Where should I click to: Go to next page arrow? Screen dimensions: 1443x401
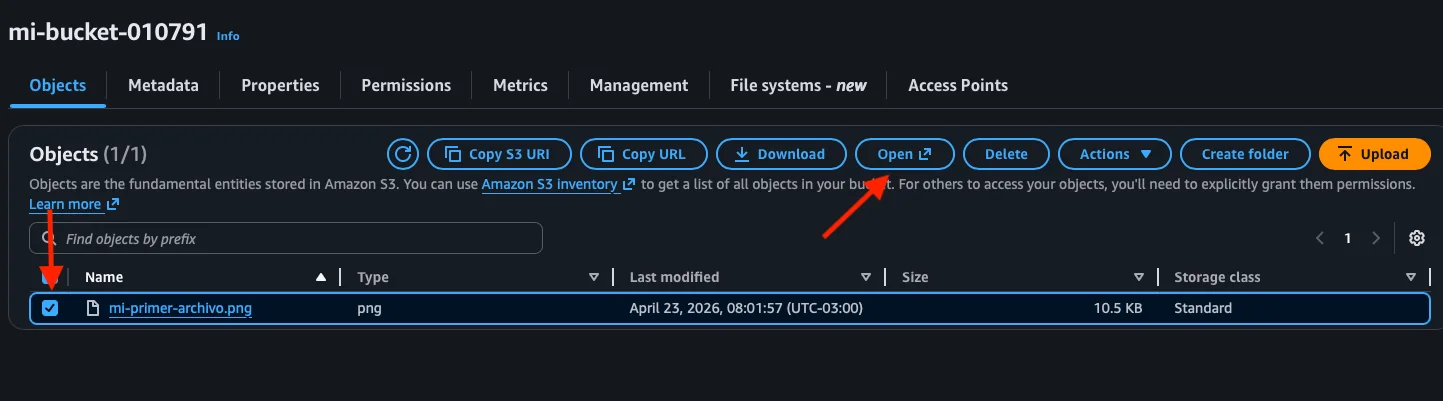[x=1376, y=238]
